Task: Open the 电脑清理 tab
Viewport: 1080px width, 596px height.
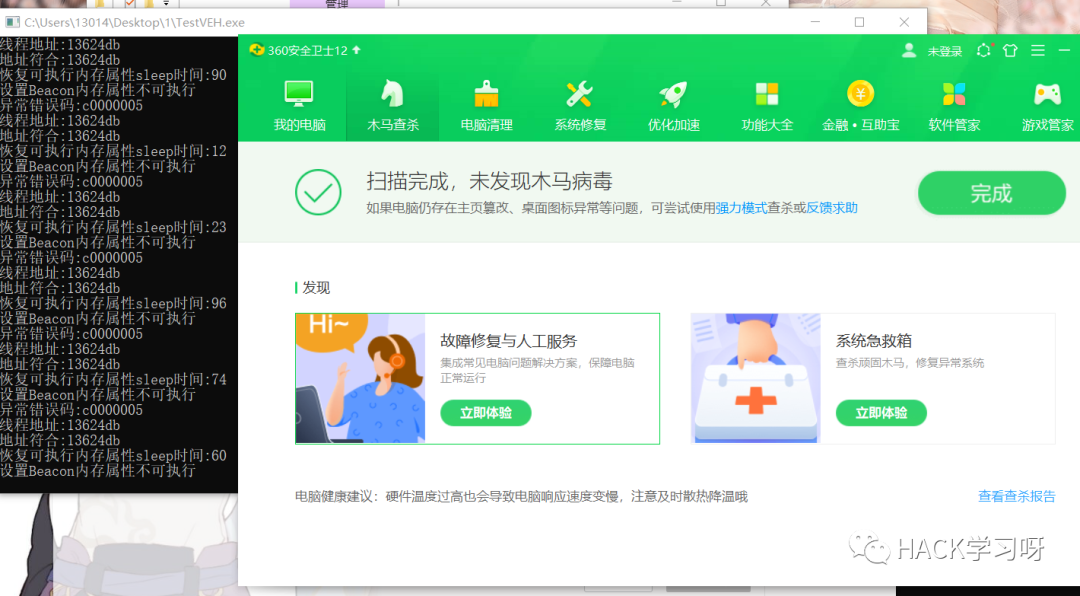Action: coord(486,105)
